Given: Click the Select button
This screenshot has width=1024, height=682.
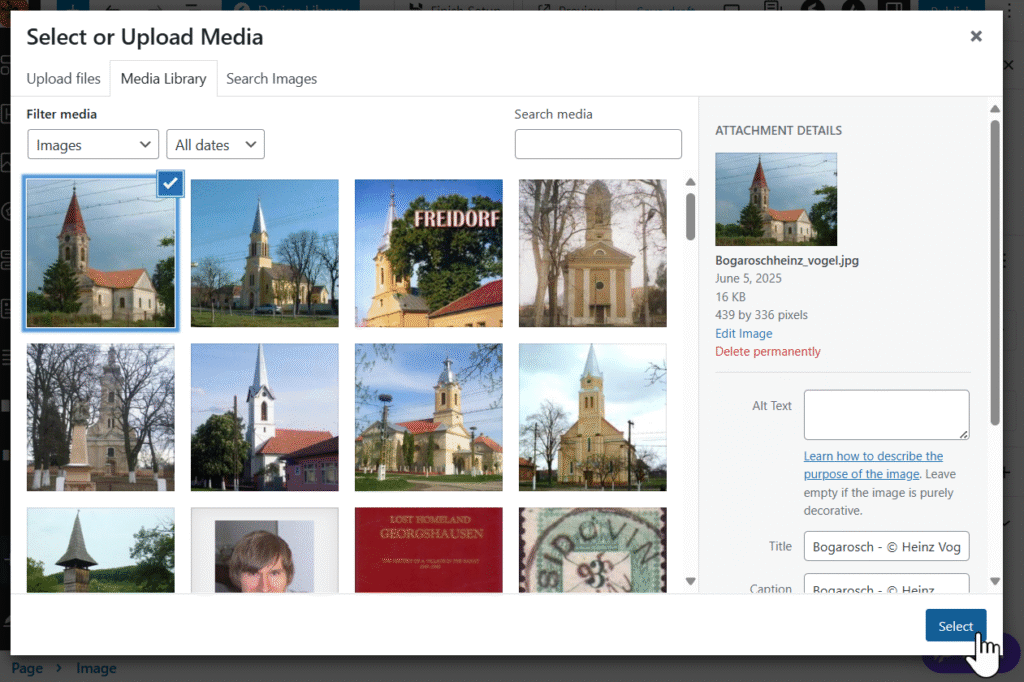Looking at the screenshot, I should pyautogui.click(x=955, y=626).
